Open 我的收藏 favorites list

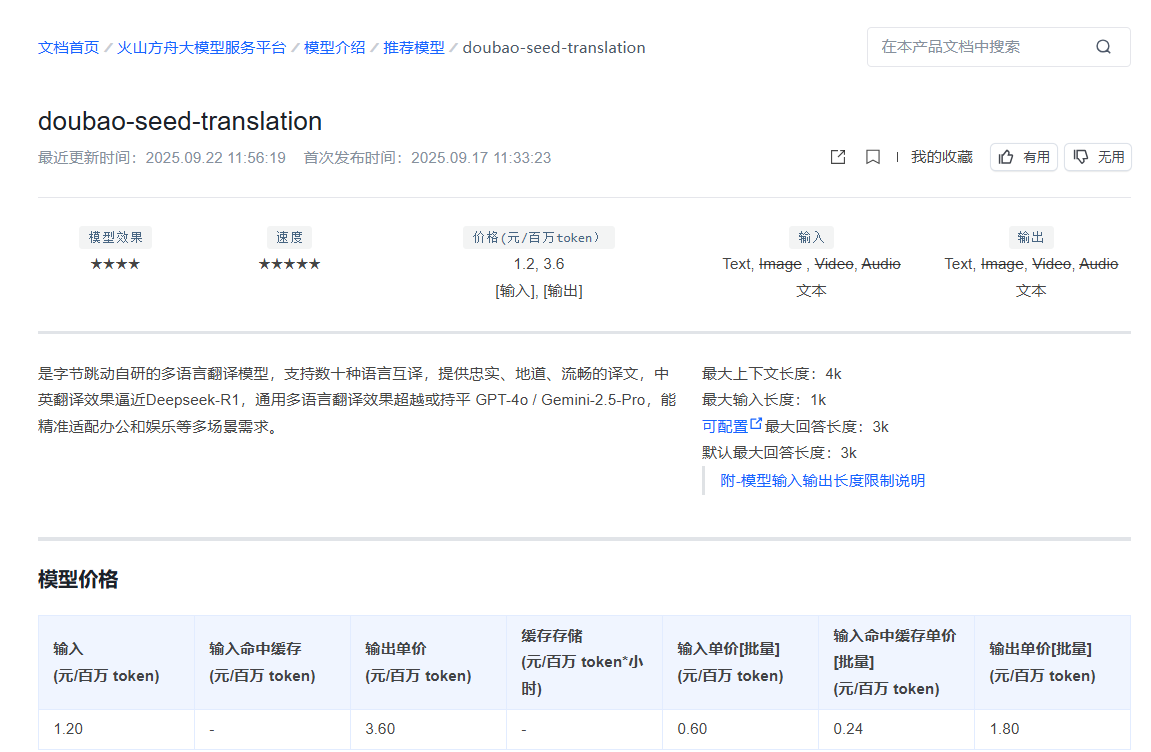click(x=941, y=156)
